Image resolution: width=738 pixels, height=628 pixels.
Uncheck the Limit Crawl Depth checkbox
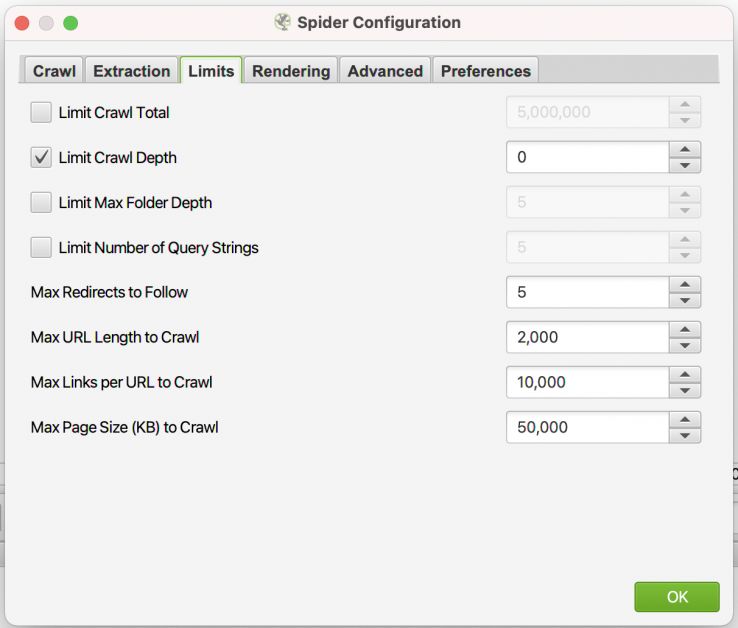point(41,157)
